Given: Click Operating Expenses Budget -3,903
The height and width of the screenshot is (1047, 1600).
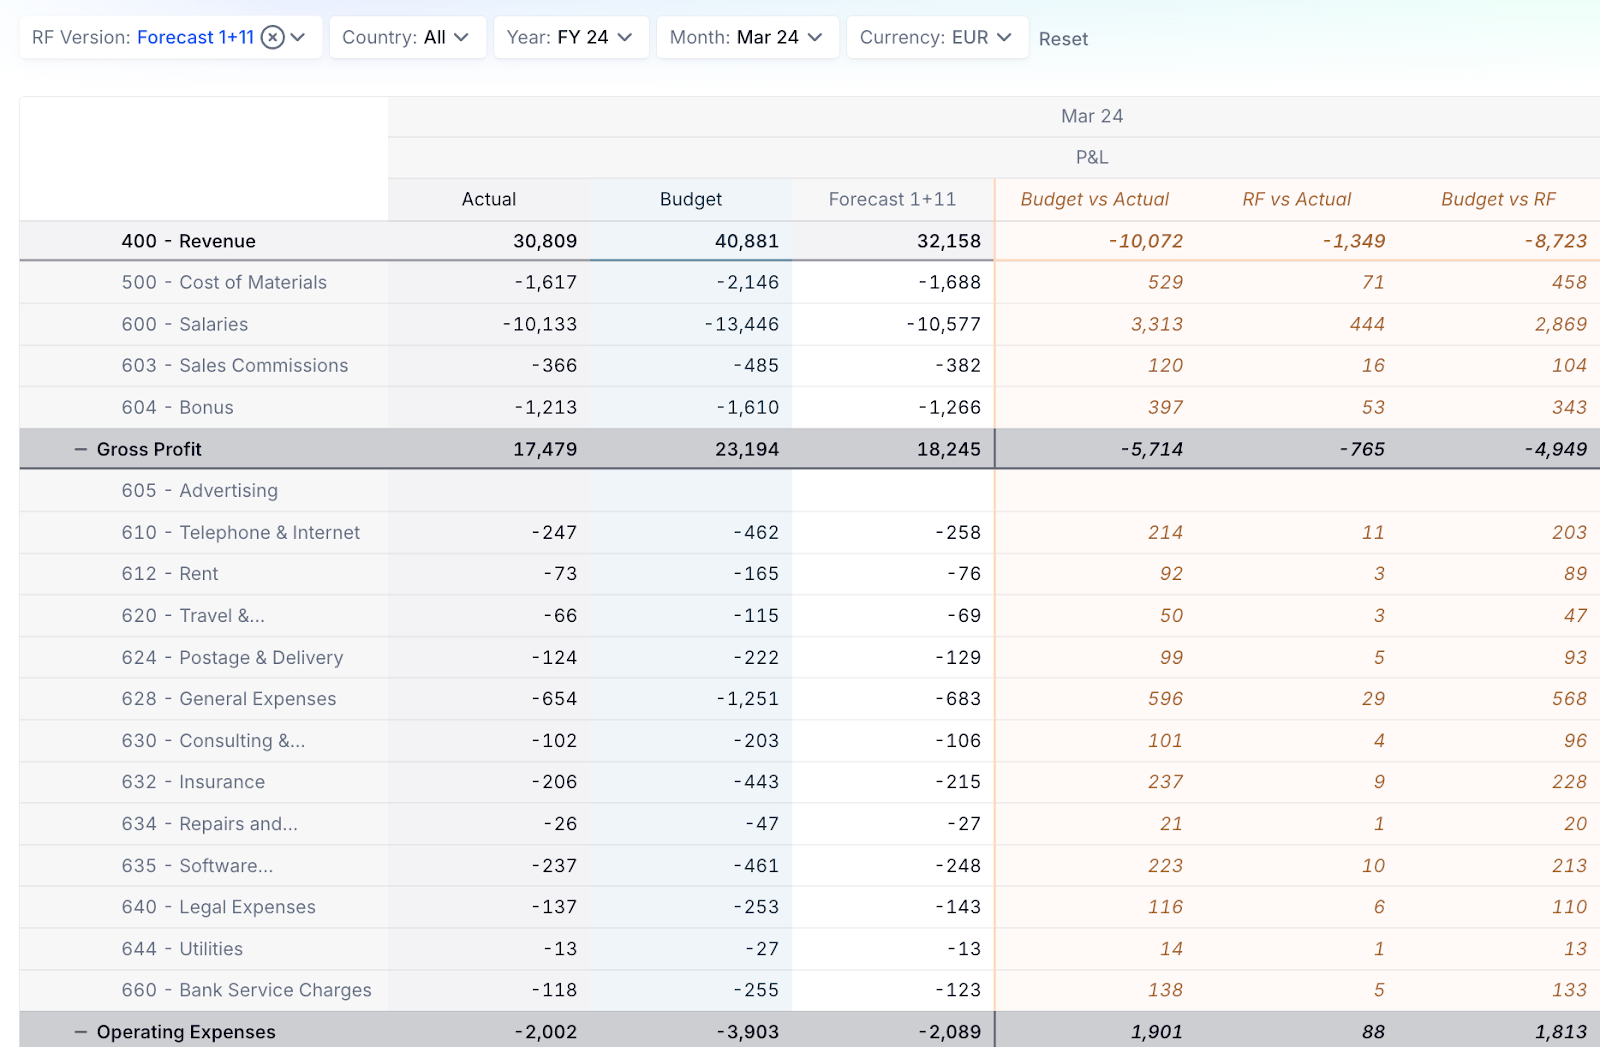Looking at the screenshot, I should coord(747,1032).
